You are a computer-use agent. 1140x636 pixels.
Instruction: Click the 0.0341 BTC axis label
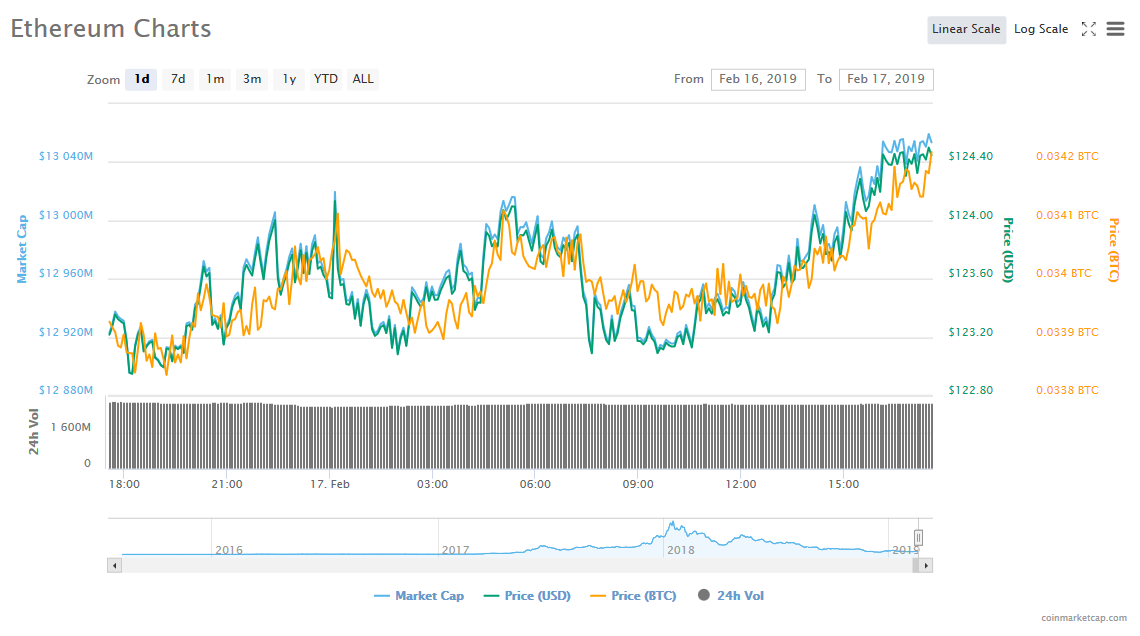[1067, 215]
